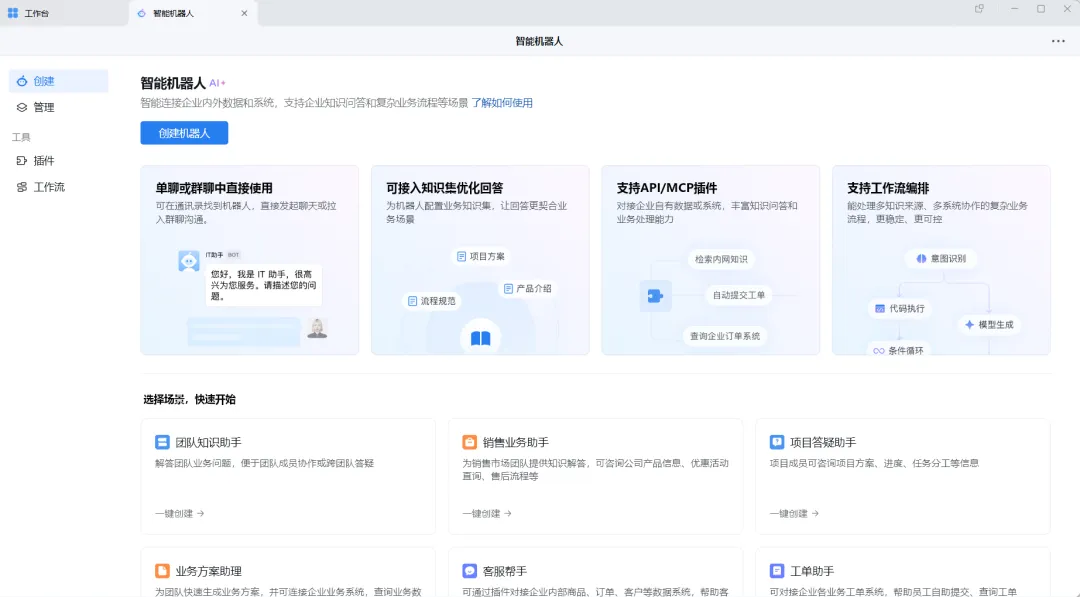Click the pop-out window icon in title bar
Image resolution: width=1080 pixels, height=597 pixels.
coord(979,9)
